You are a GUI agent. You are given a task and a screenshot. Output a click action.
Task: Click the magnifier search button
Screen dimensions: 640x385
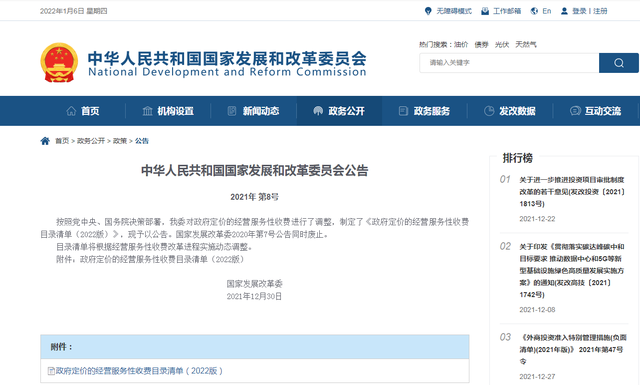tap(618, 63)
